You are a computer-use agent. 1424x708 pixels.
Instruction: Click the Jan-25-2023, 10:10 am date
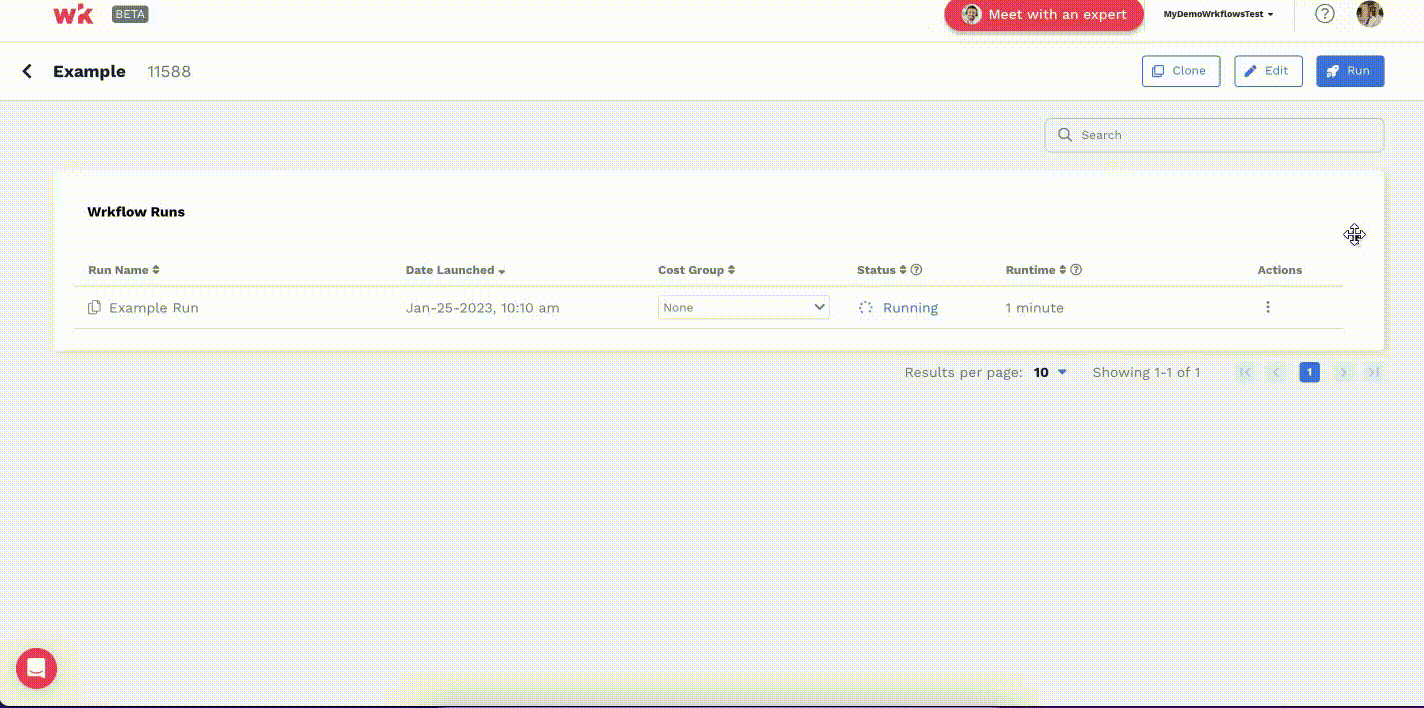[483, 308]
